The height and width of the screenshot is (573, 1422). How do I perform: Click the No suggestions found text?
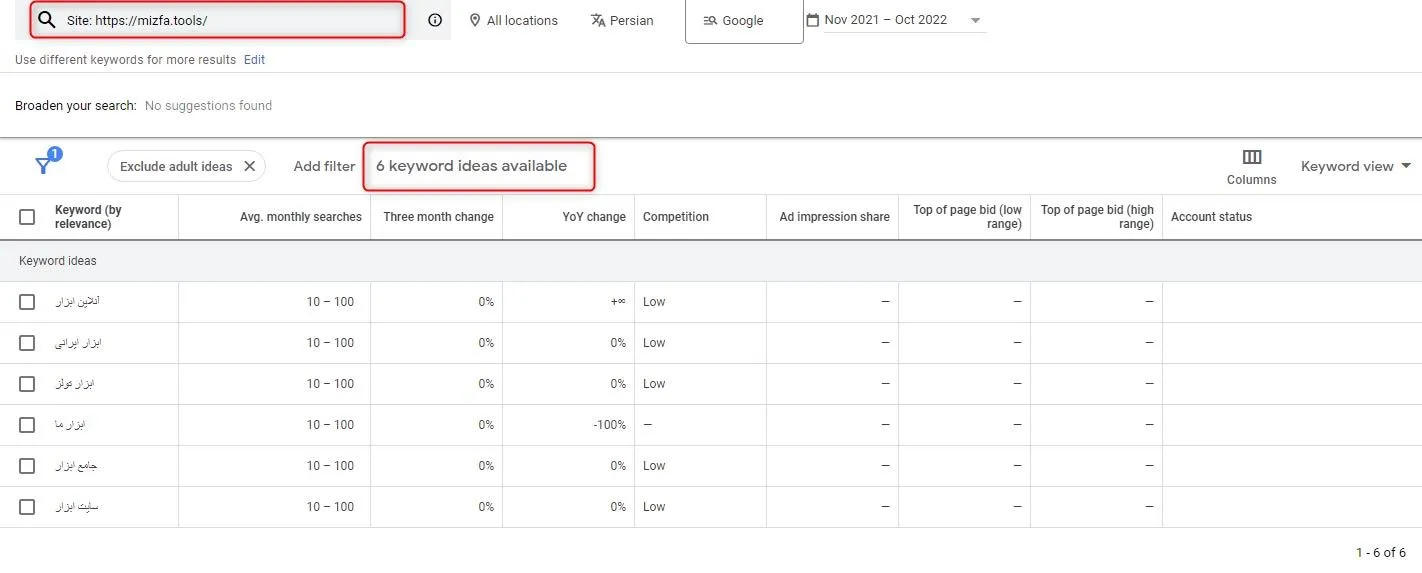click(208, 106)
